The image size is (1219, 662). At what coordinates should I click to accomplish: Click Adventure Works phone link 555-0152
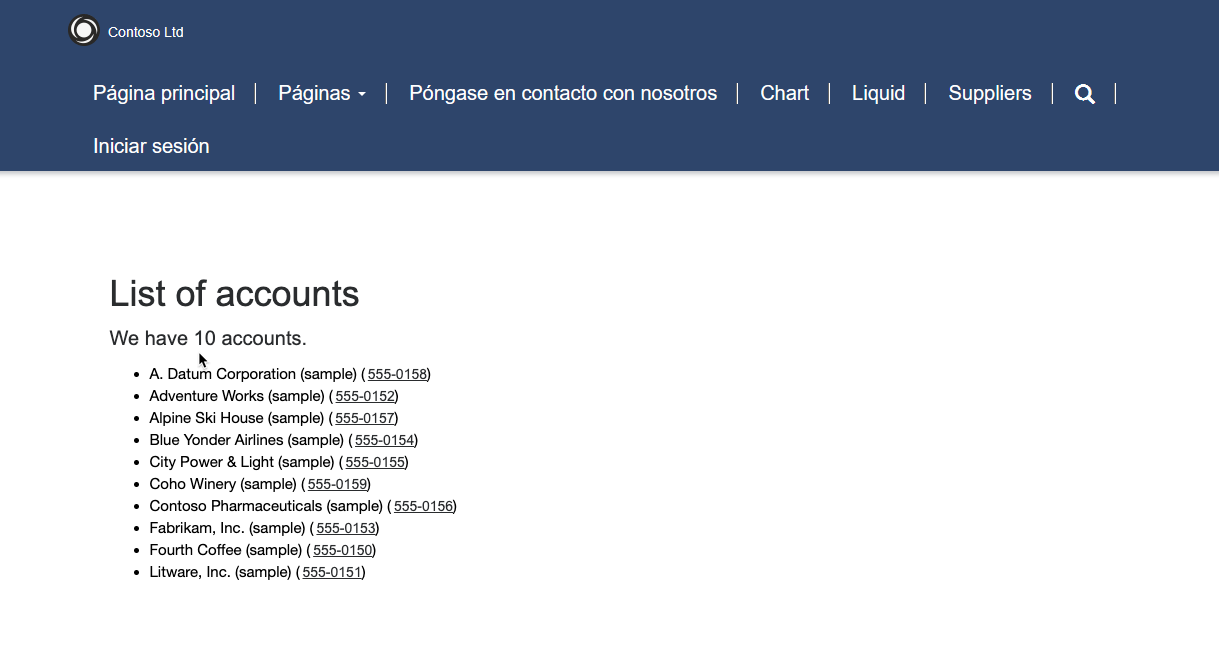366,396
